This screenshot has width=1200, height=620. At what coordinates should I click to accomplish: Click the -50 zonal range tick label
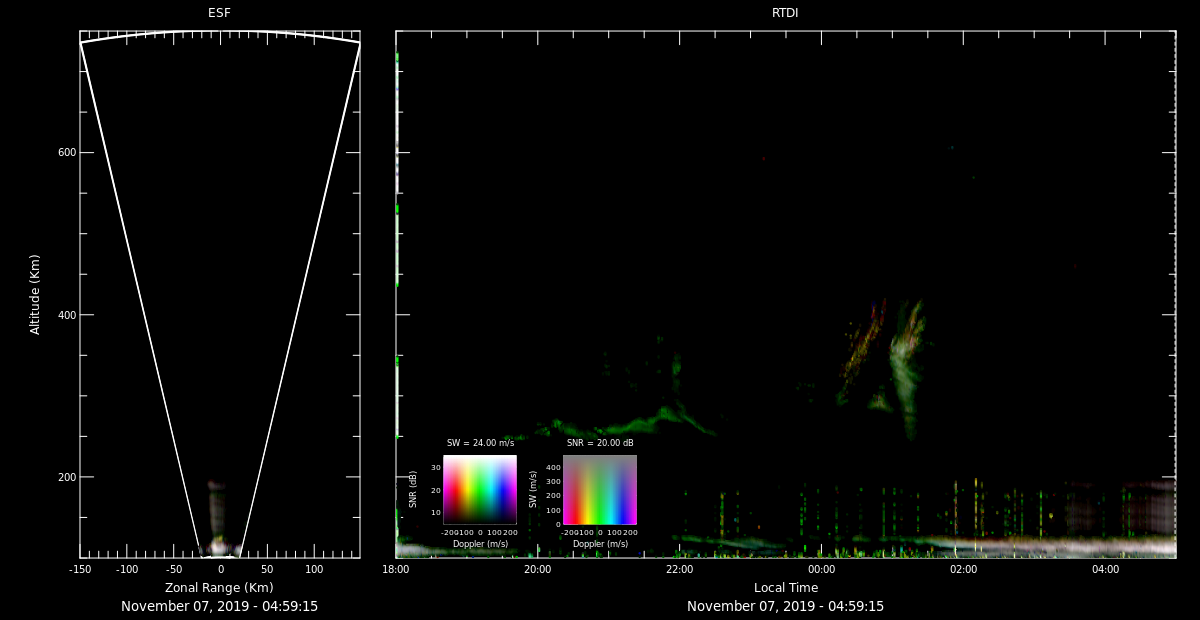174,569
